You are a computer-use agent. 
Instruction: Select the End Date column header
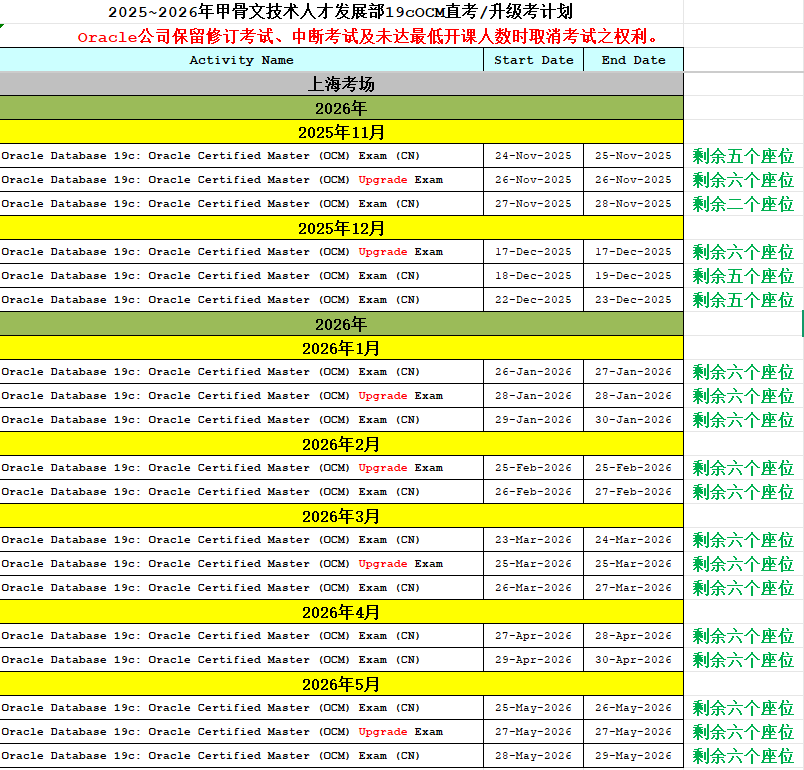(x=633, y=60)
